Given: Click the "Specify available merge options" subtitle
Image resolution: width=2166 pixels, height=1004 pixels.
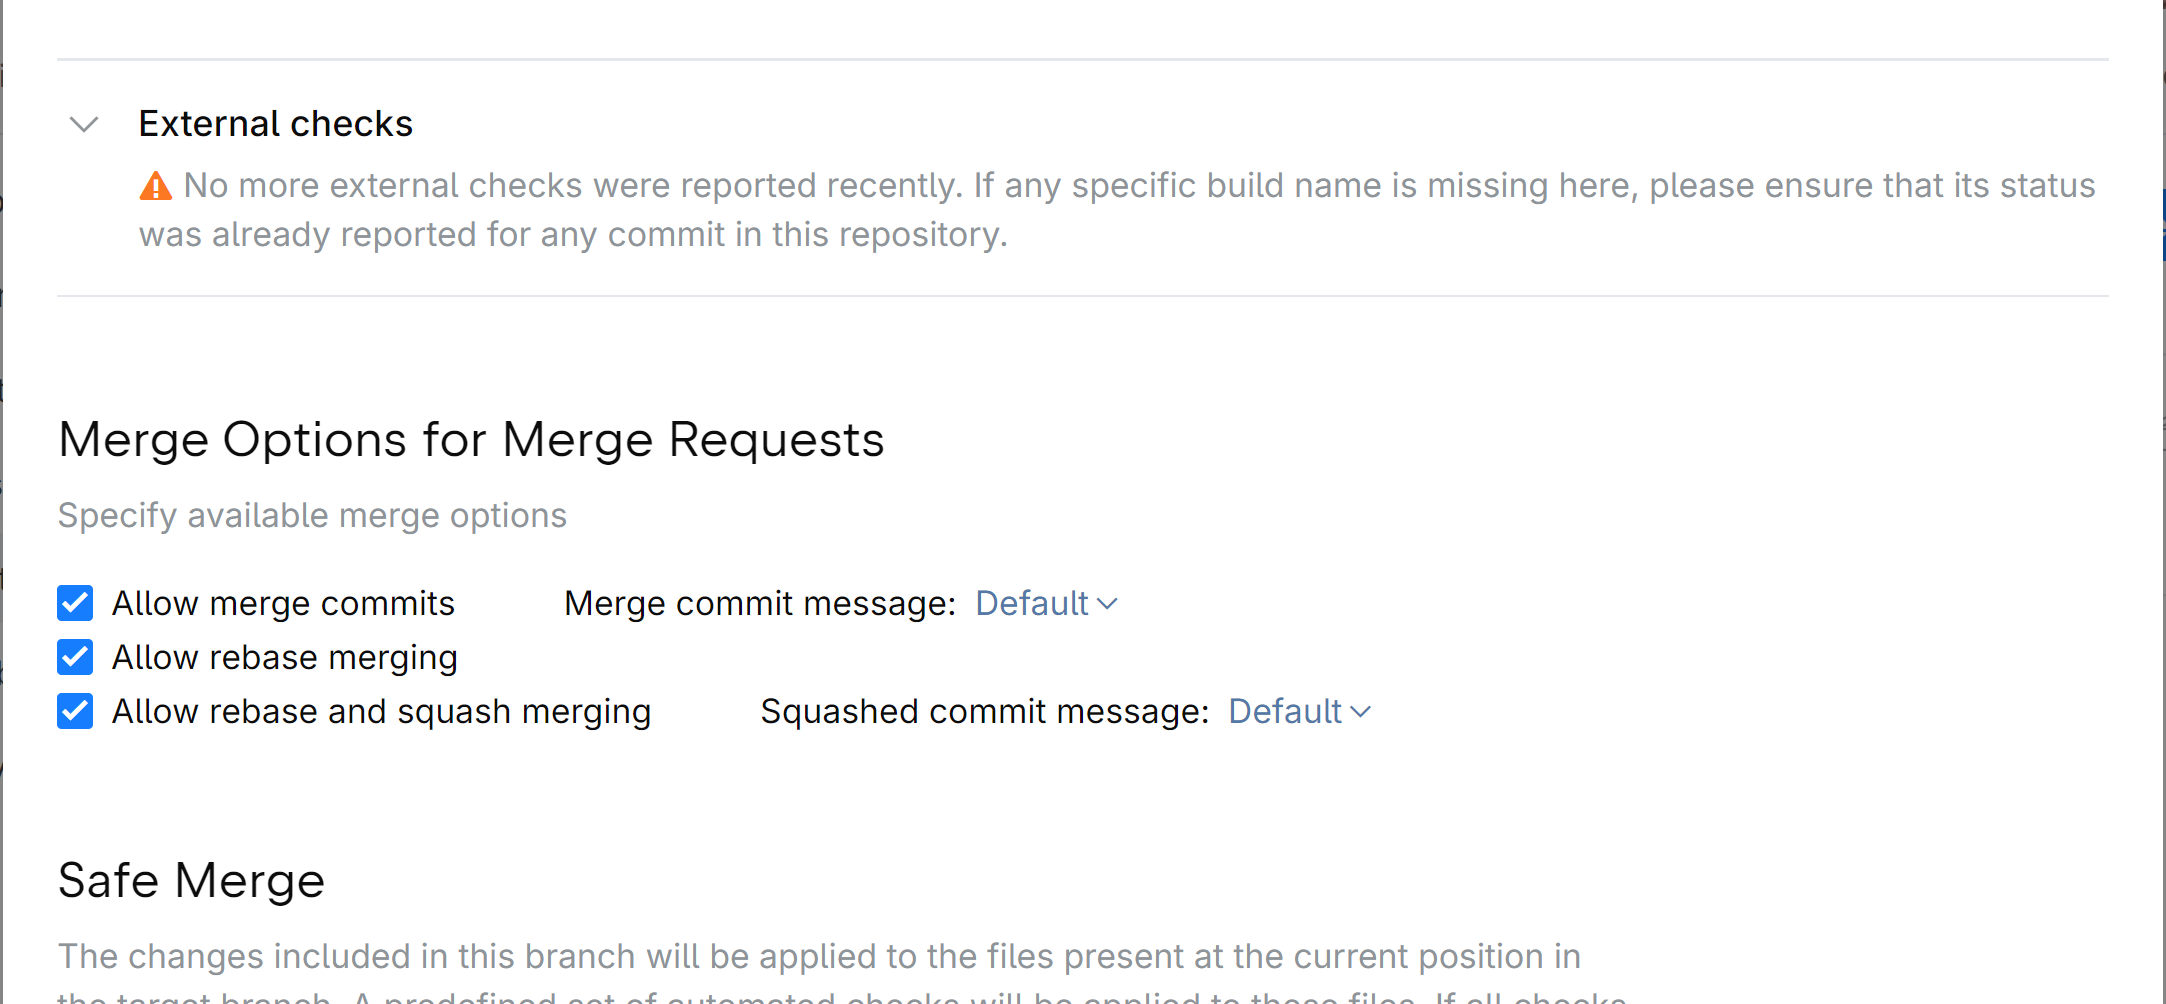Looking at the screenshot, I should 312,515.
